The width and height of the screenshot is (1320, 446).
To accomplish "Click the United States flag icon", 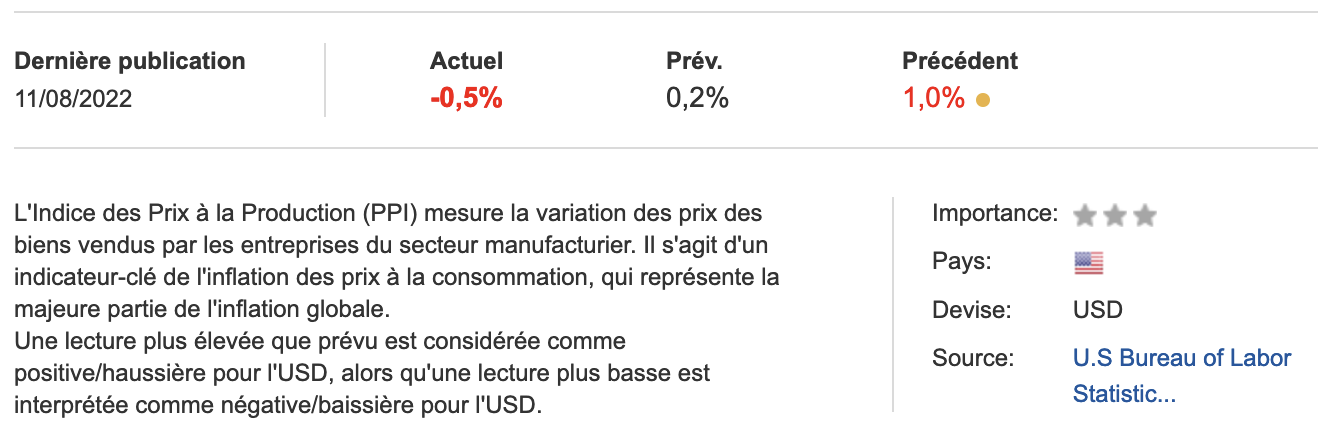I will pyautogui.click(x=1088, y=263).
